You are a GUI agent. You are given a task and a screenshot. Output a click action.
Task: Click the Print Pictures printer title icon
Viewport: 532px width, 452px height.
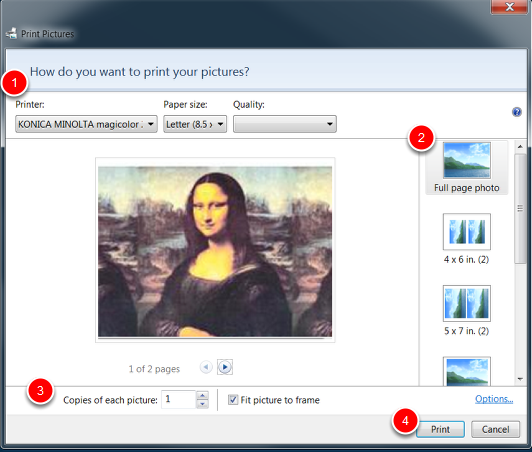(x=11, y=33)
